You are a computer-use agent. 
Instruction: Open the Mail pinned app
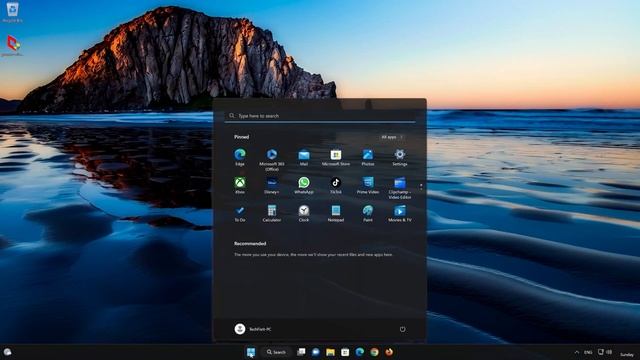304,157
